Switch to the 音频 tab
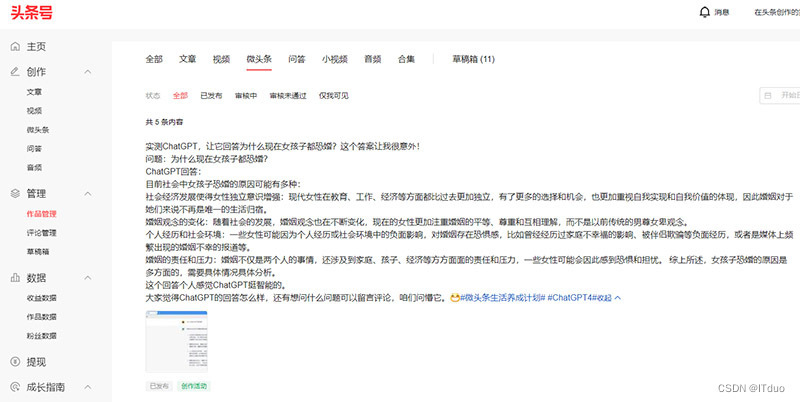This screenshot has width=800, height=402. point(372,59)
